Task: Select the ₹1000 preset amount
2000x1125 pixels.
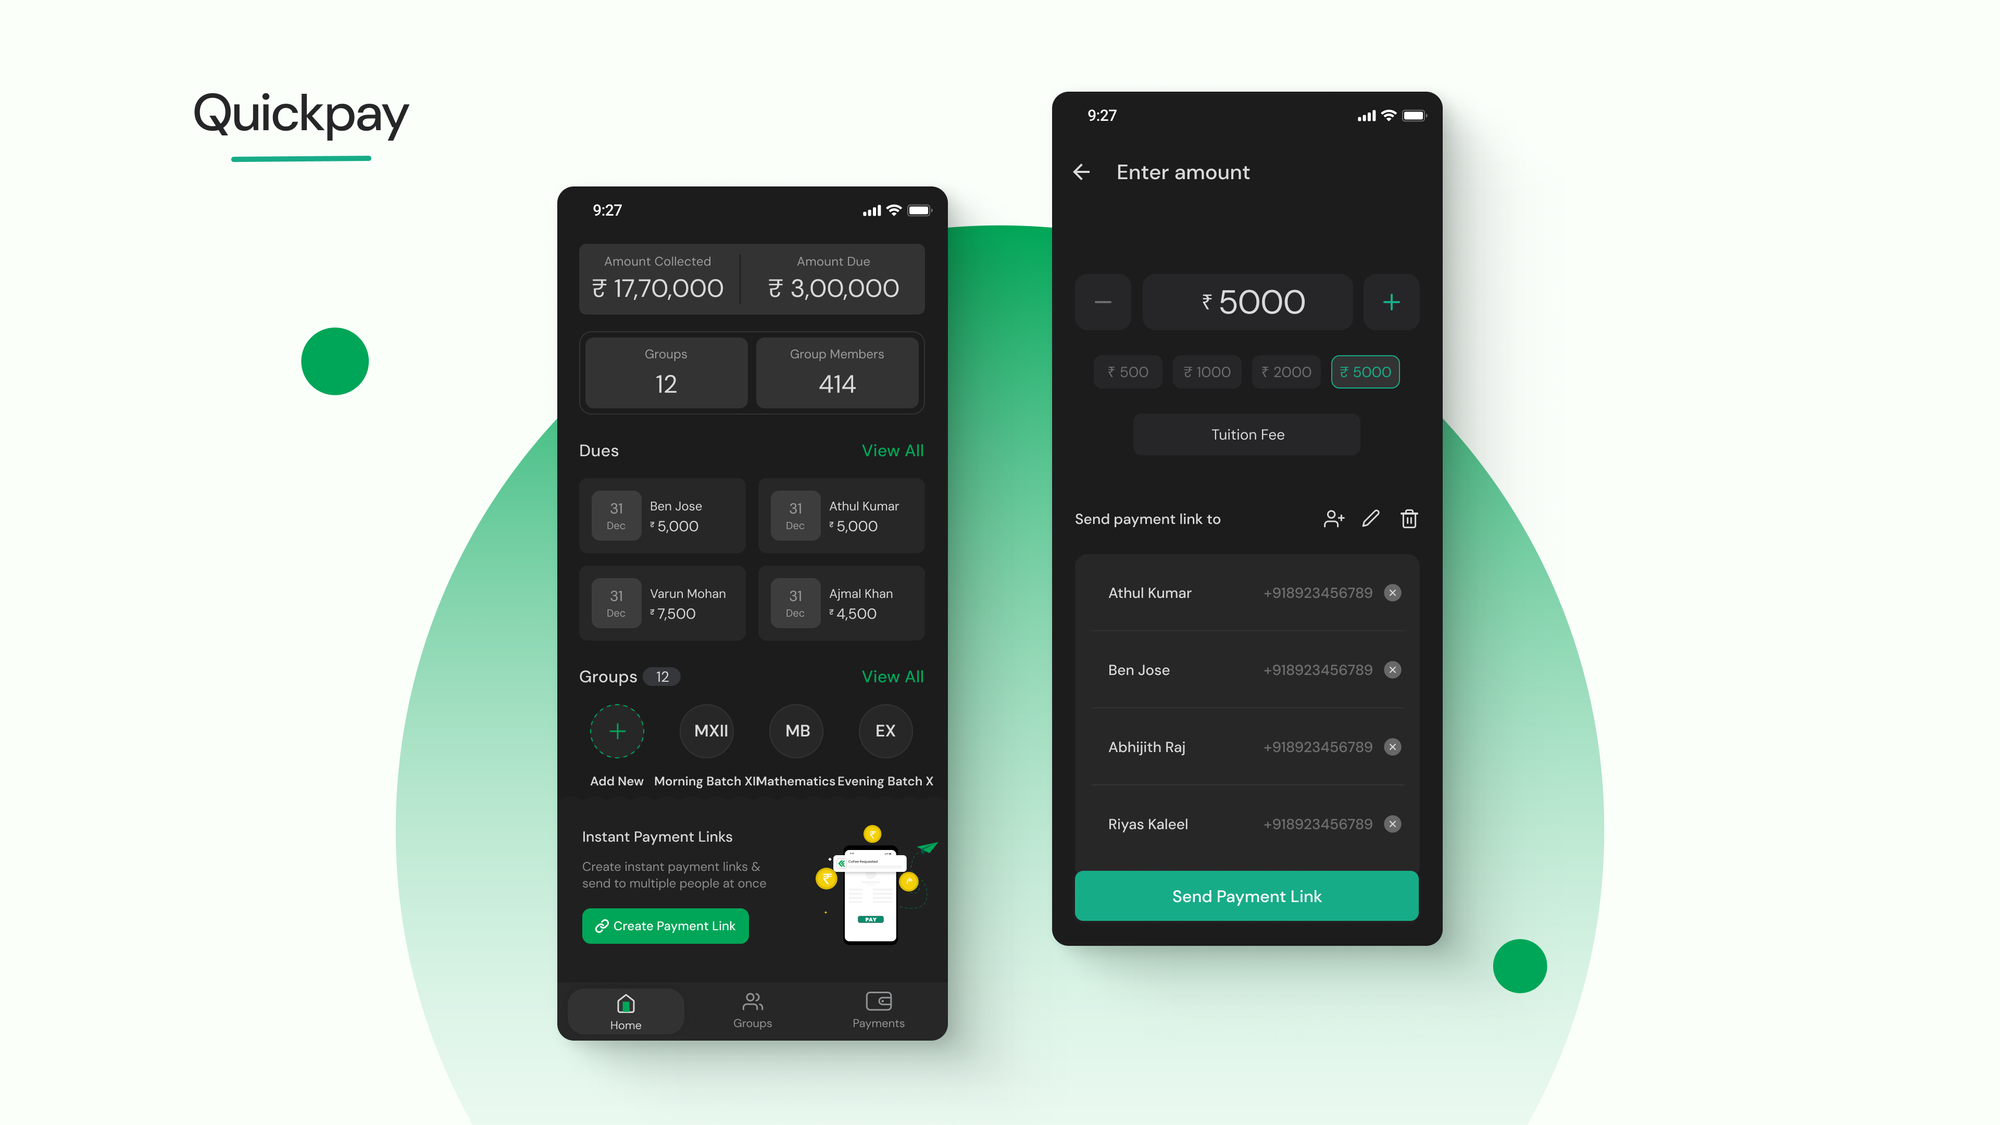Action: click(1206, 371)
